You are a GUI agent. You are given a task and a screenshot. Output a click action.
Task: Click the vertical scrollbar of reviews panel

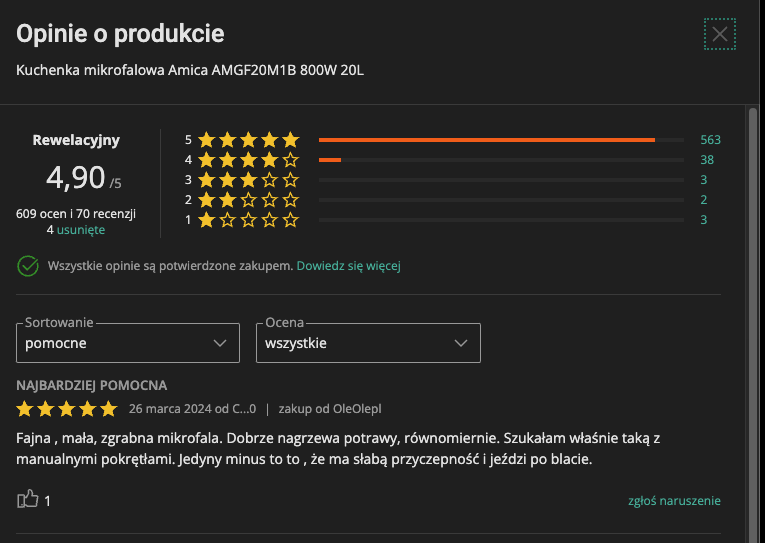click(753, 324)
